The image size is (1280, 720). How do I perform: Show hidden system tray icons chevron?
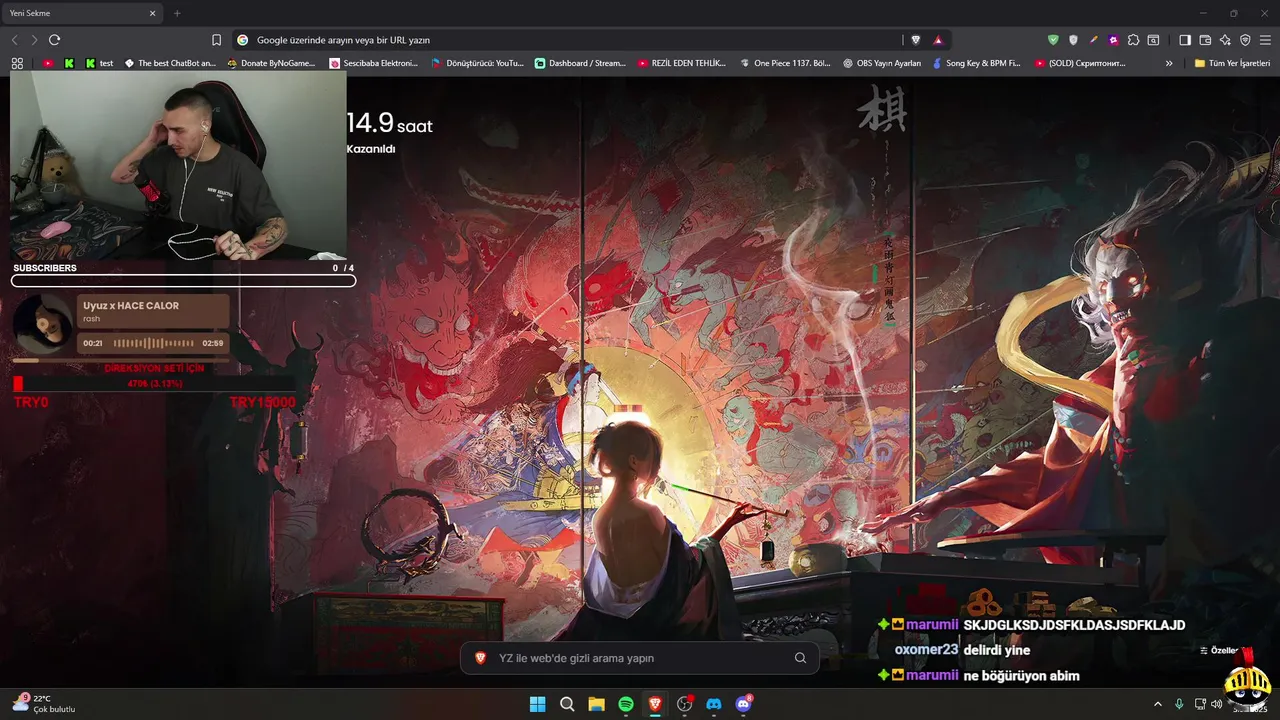[1158, 704]
